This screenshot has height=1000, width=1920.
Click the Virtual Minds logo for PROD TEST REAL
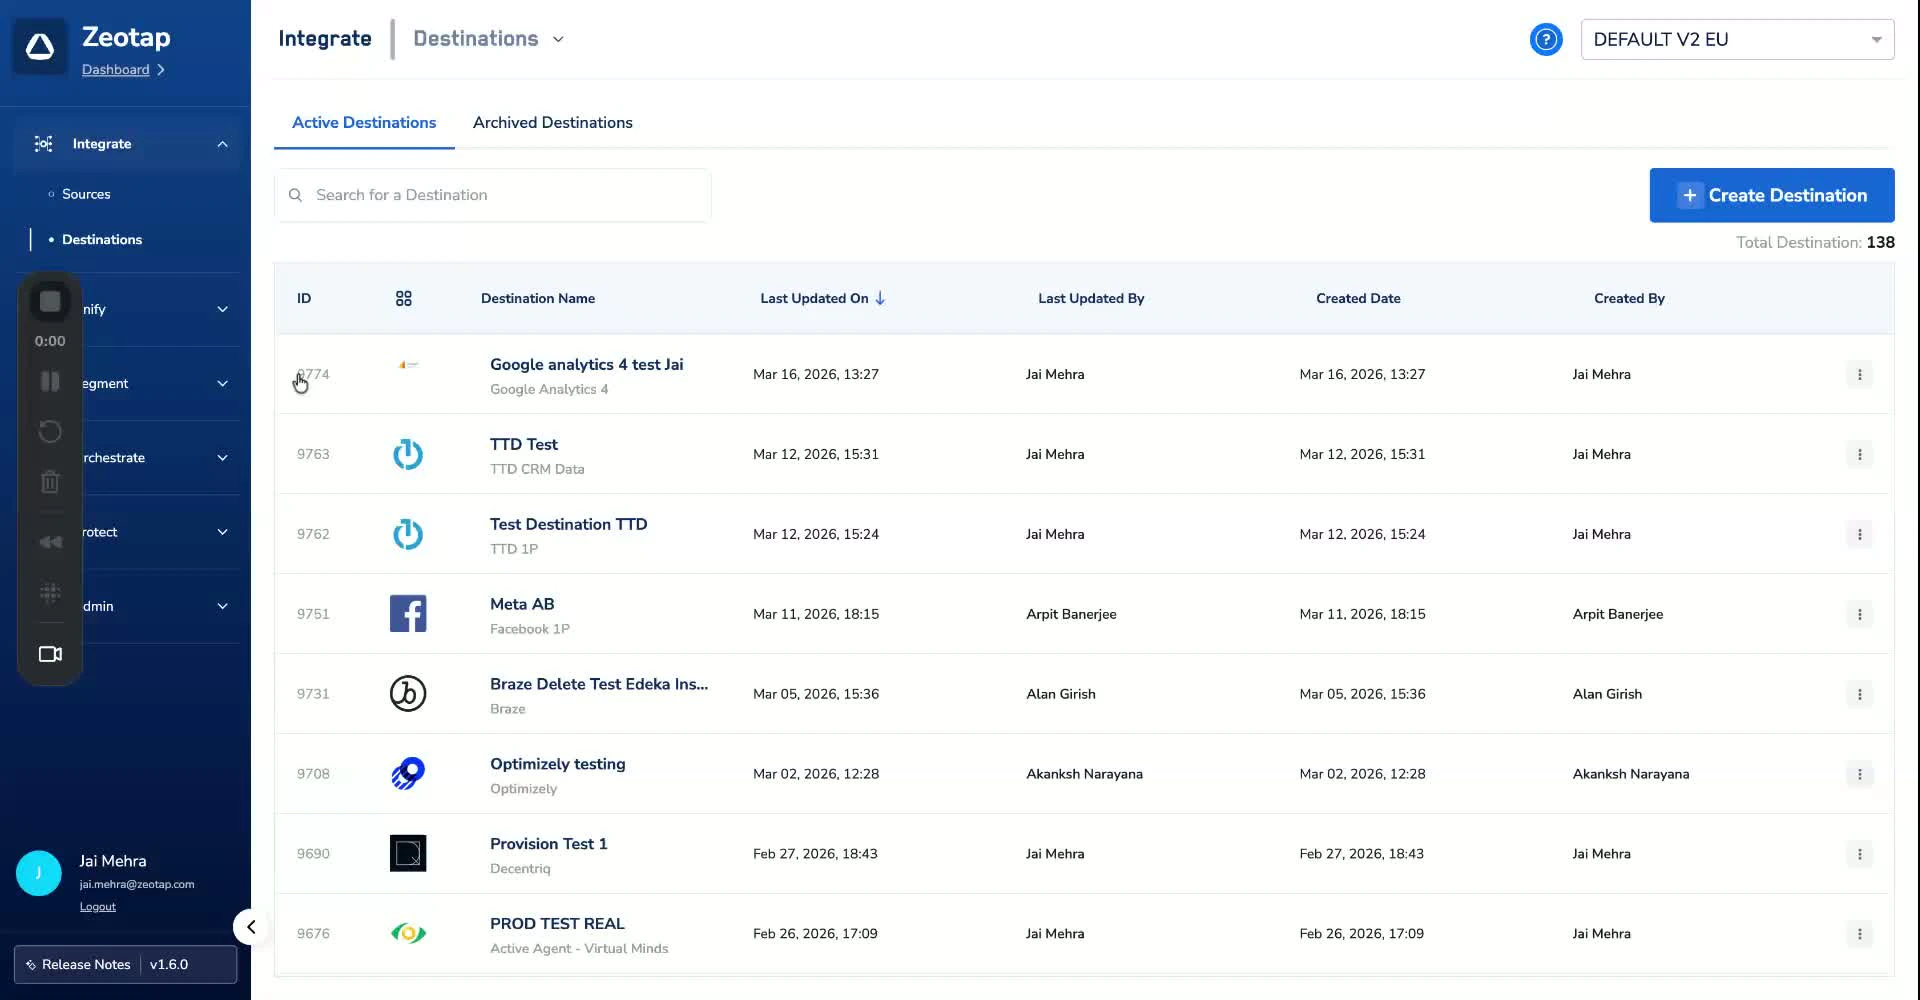coord(408,933)
